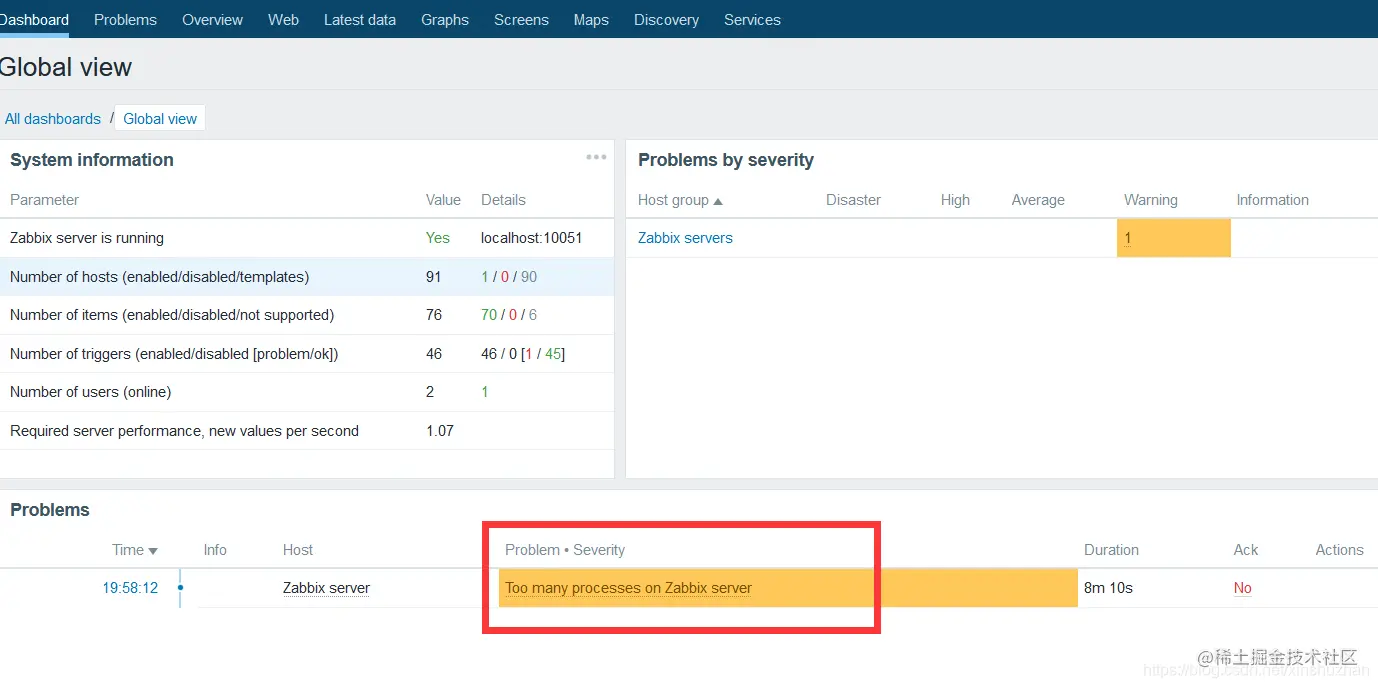
Task: Click the Parameter column header
Action: [44, 200]
